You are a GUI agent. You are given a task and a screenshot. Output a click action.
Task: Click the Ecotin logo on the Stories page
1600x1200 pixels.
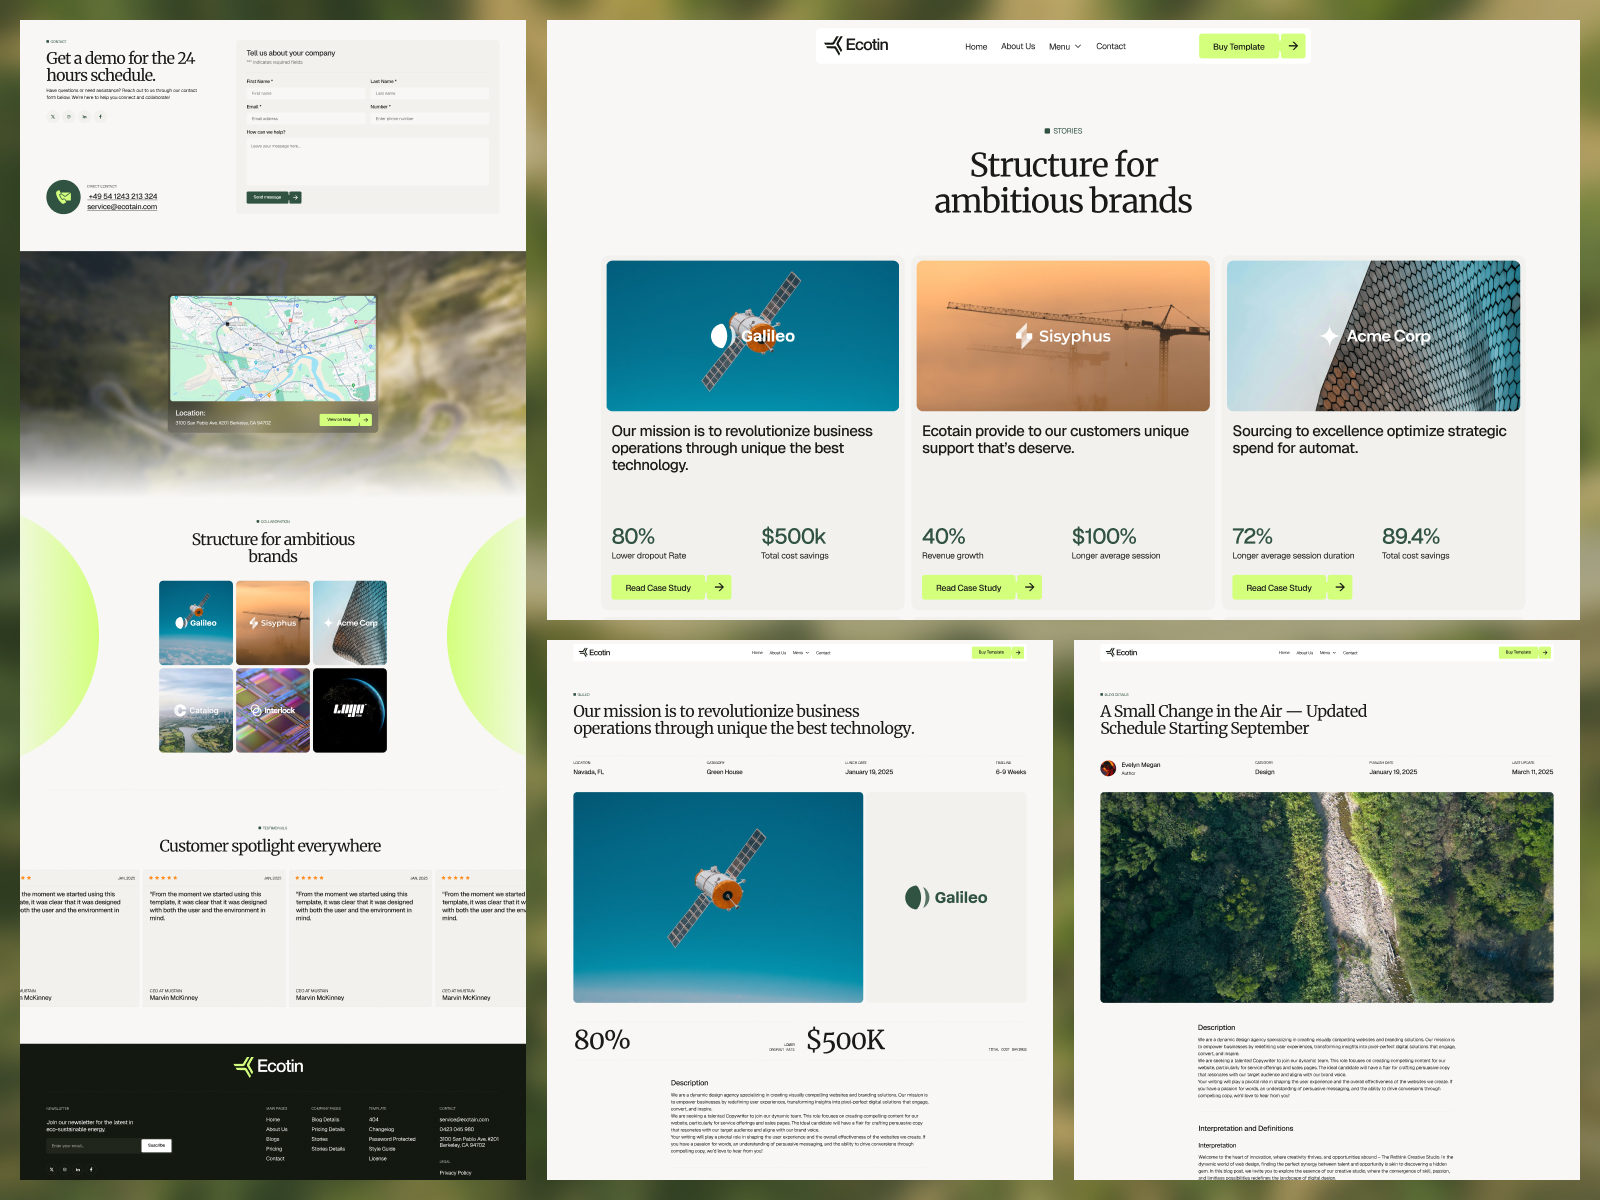coord(856,45)
